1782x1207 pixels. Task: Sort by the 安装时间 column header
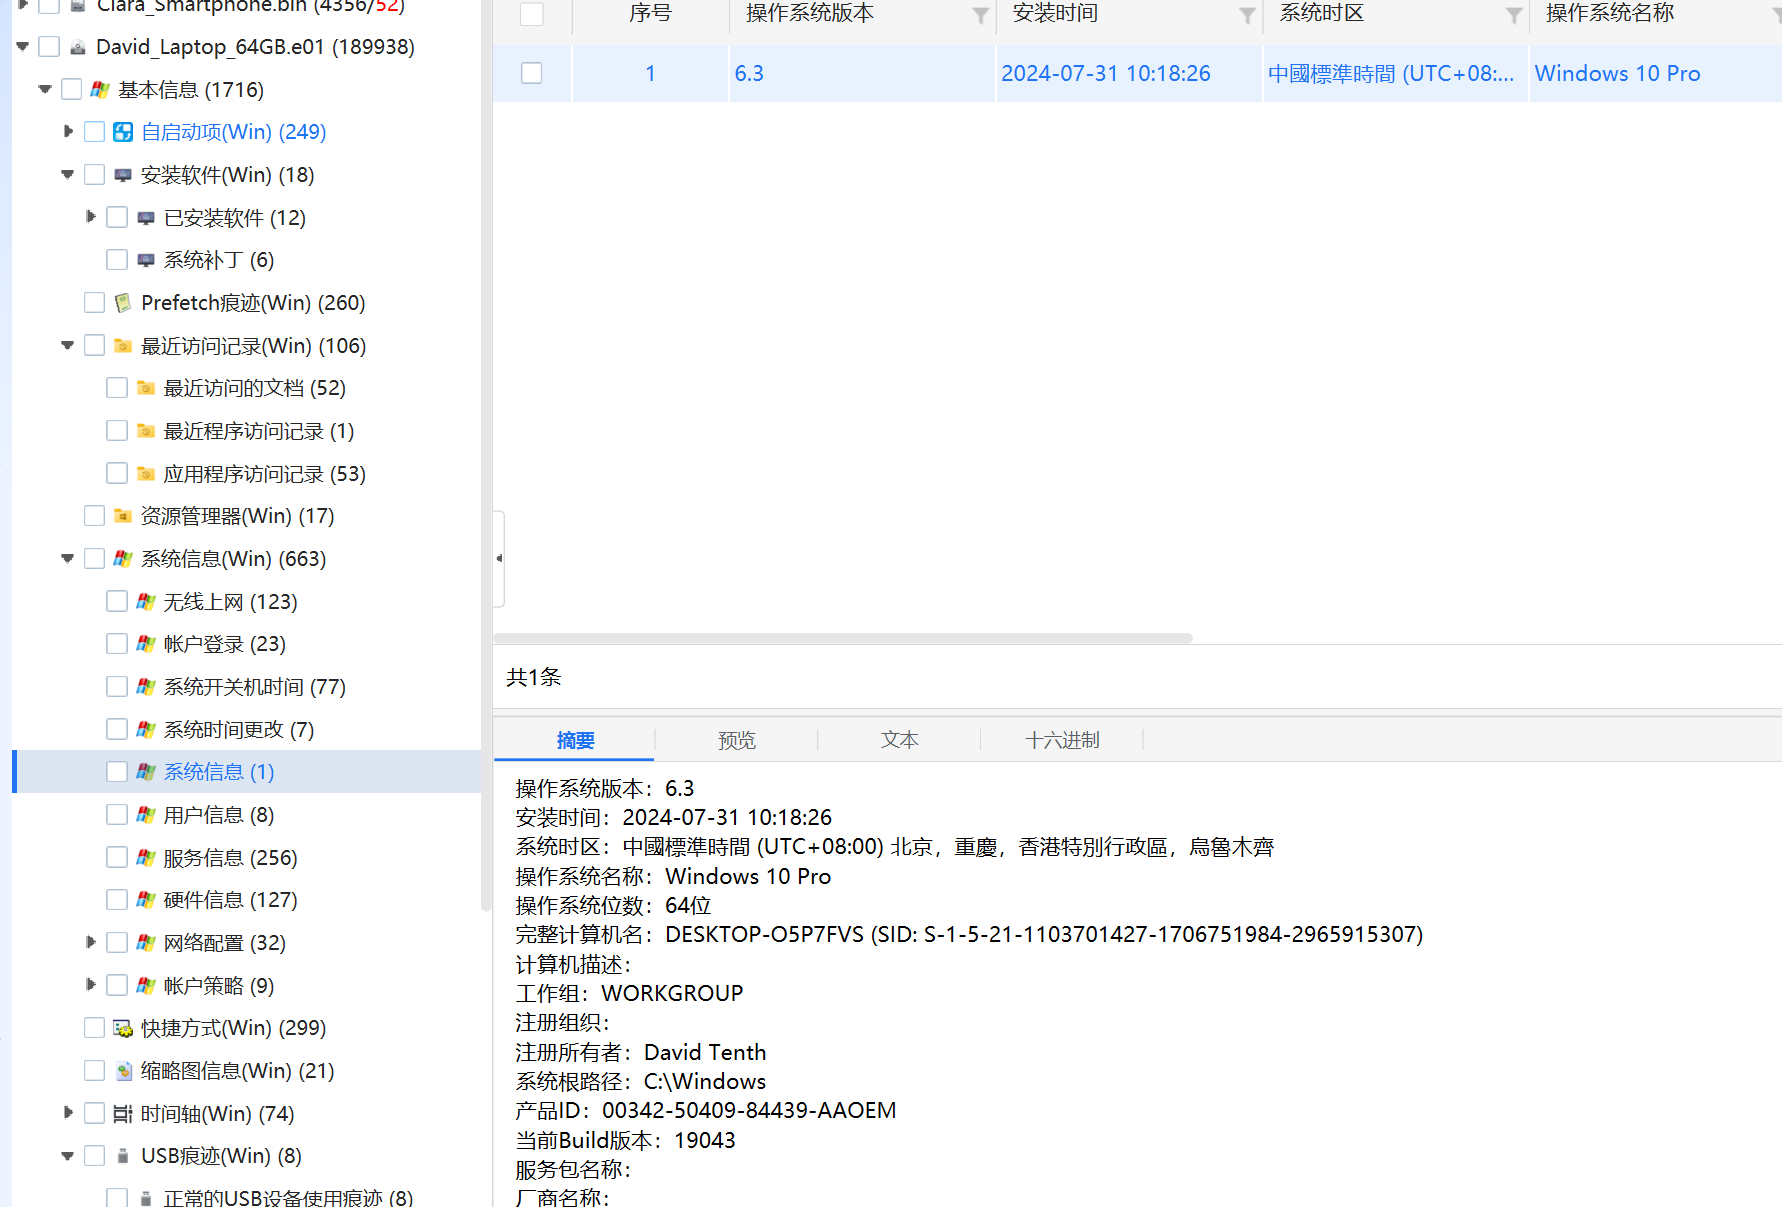click(x=1055, y=14)
